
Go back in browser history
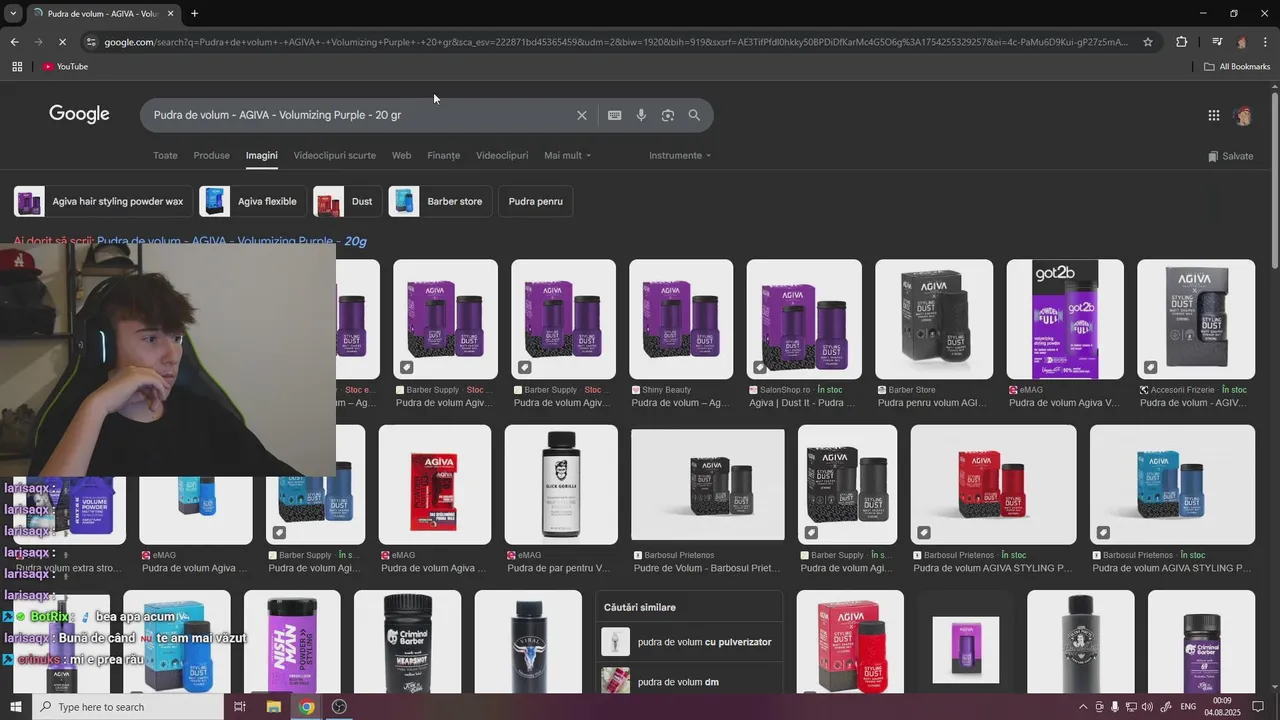(x=14, y=42)
